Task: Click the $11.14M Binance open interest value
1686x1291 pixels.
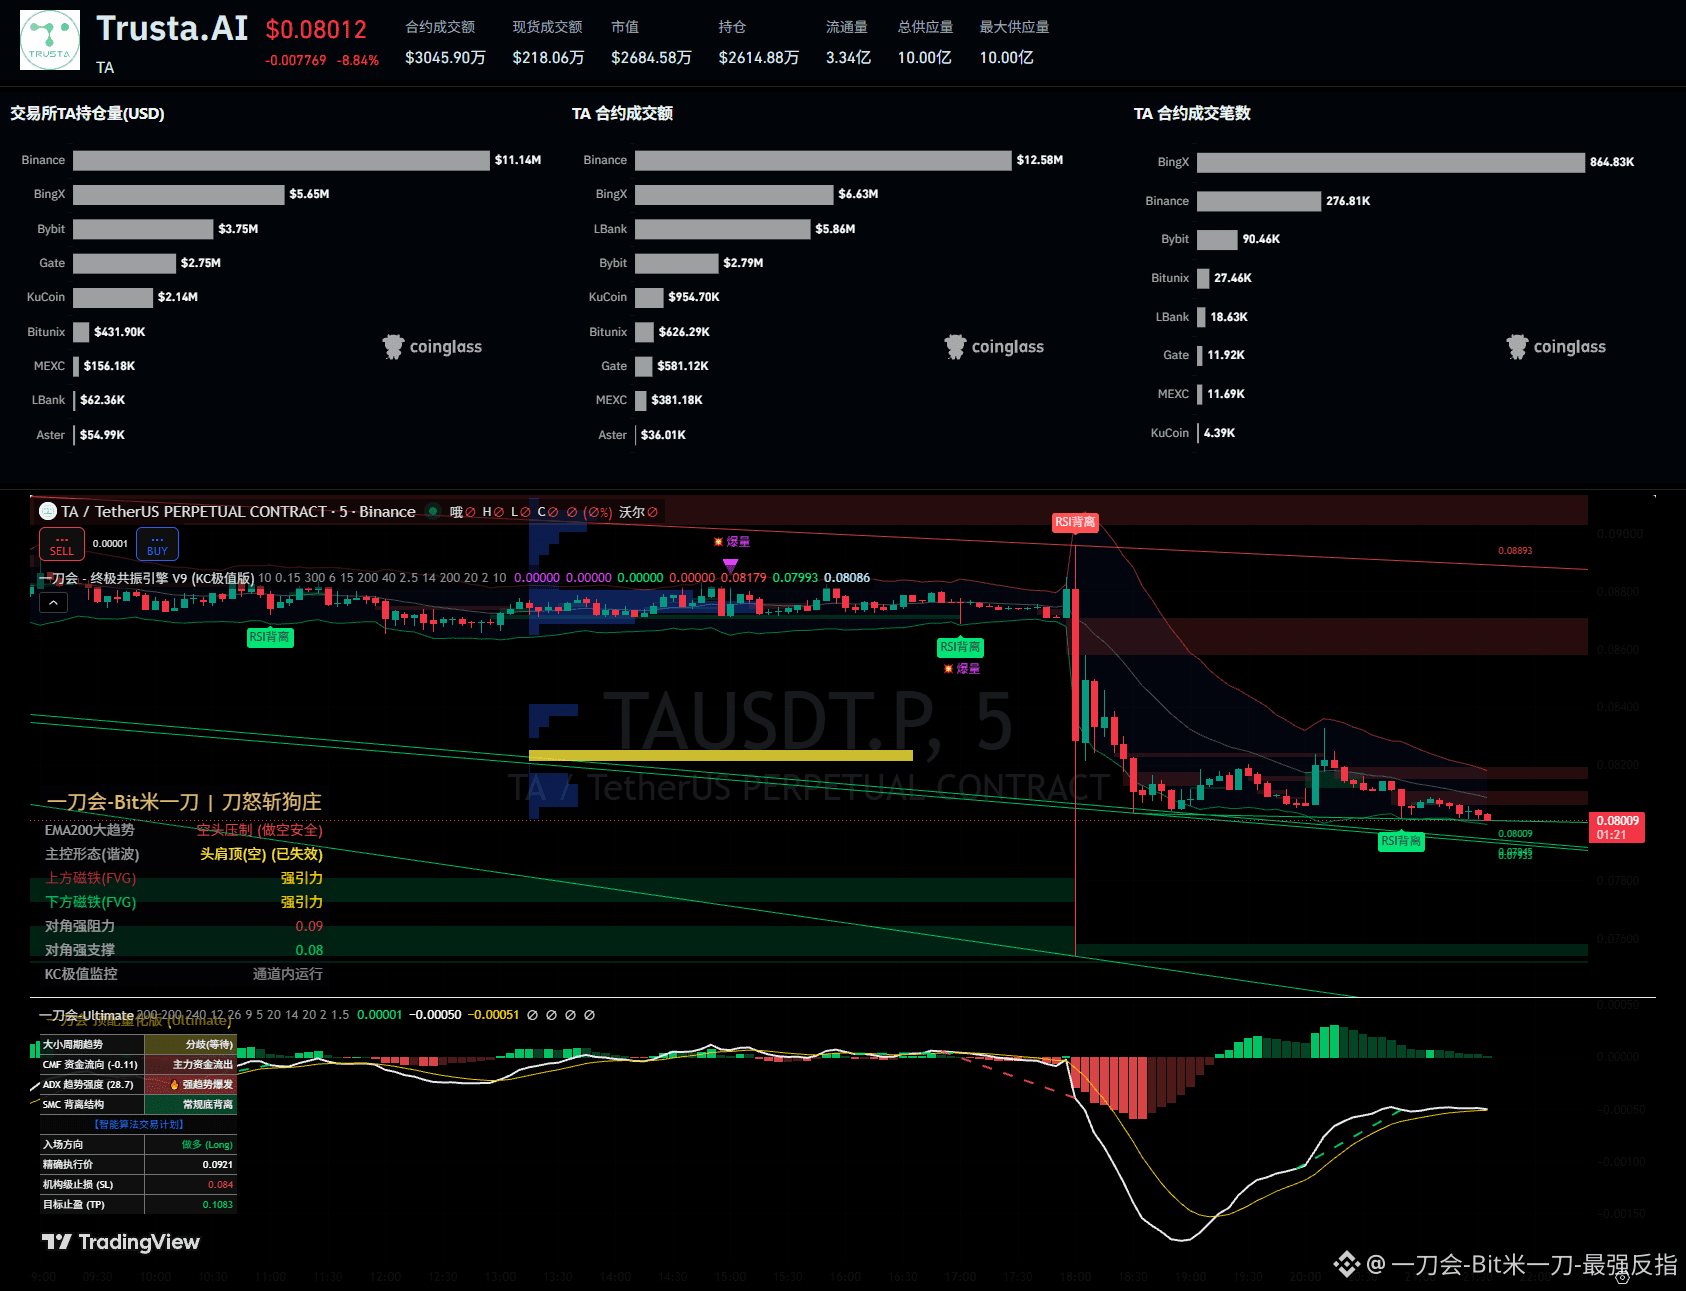Action: [518, 160]
